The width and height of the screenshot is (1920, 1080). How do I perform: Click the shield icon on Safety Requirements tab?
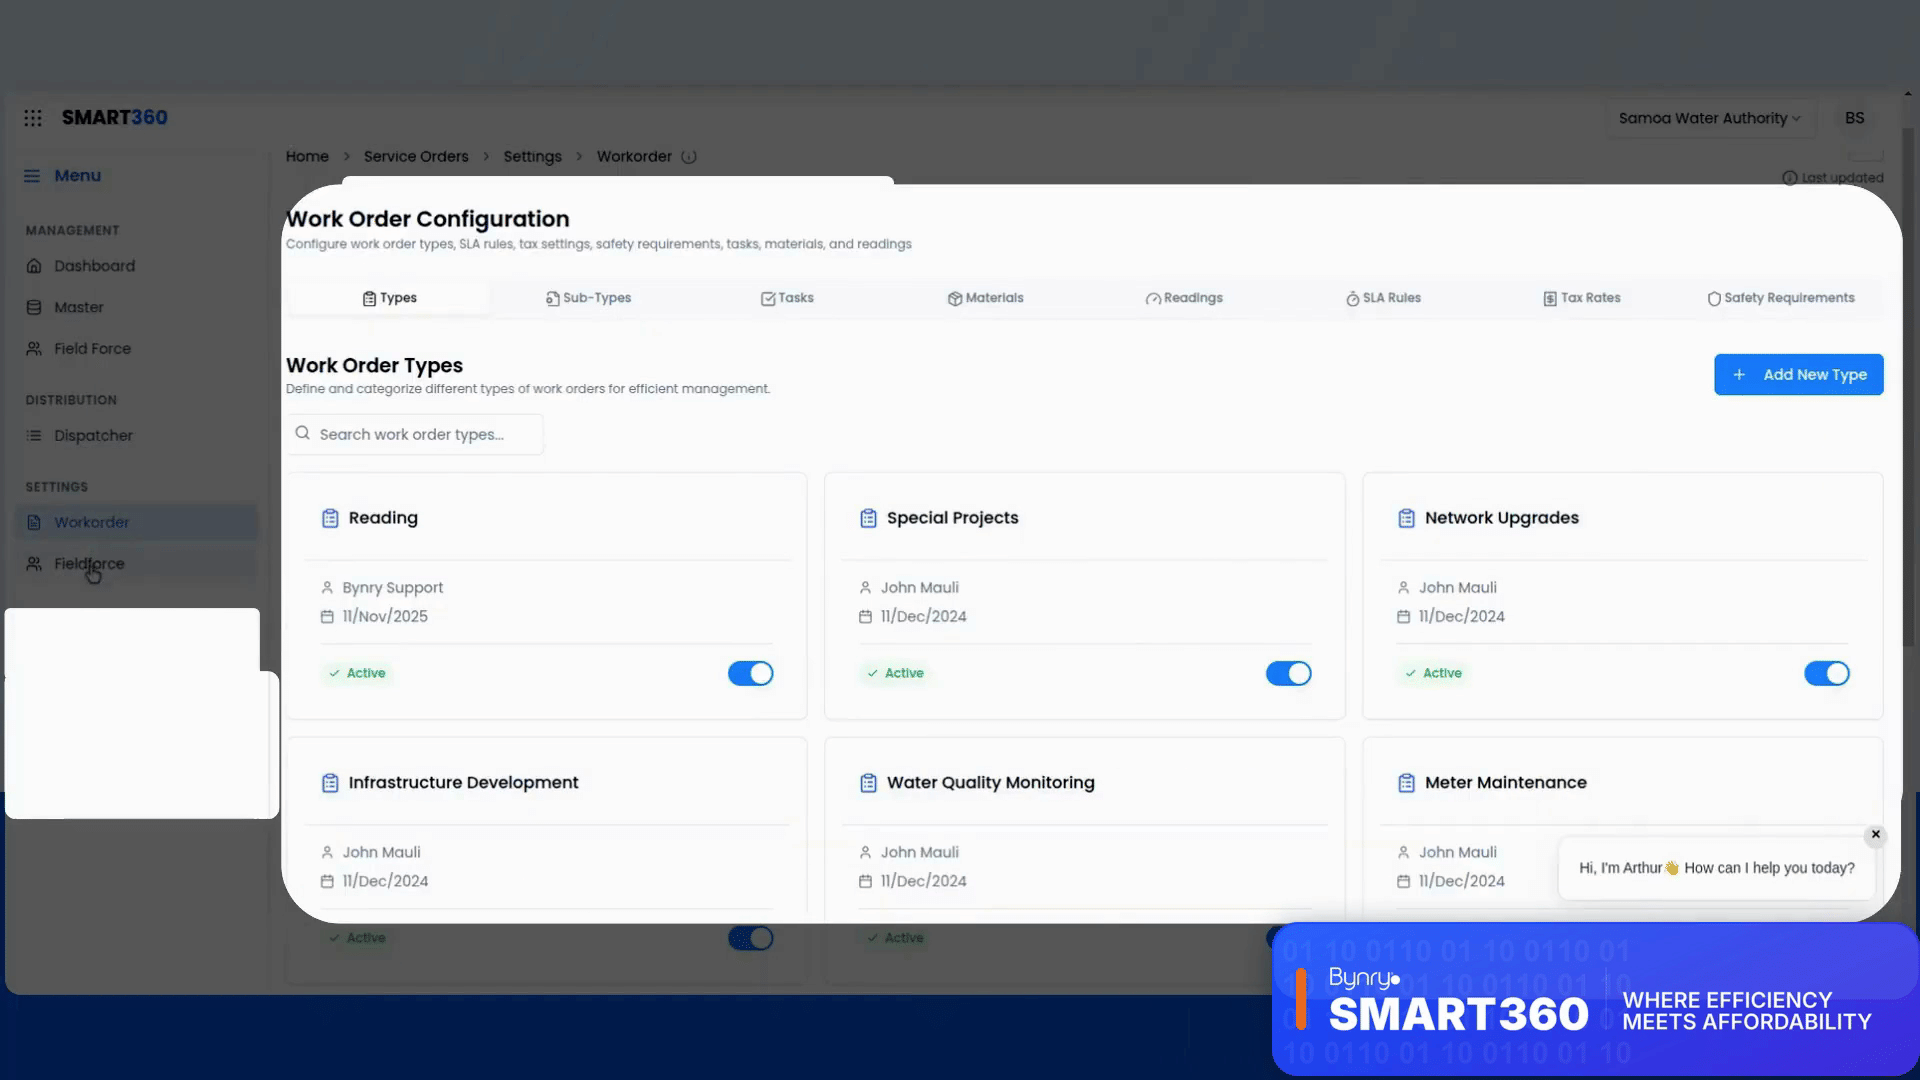point(1714,299)
